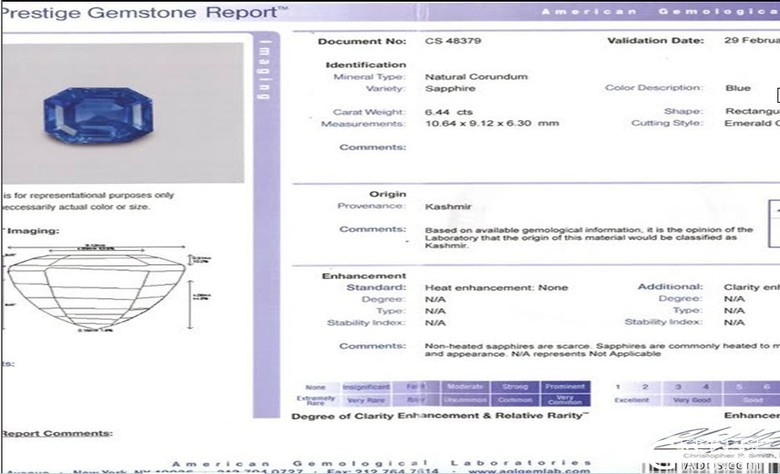Click the 'Standard:' label
Image resolution: width=780 pixels, height=474 pixels.
tap(376, 287)
